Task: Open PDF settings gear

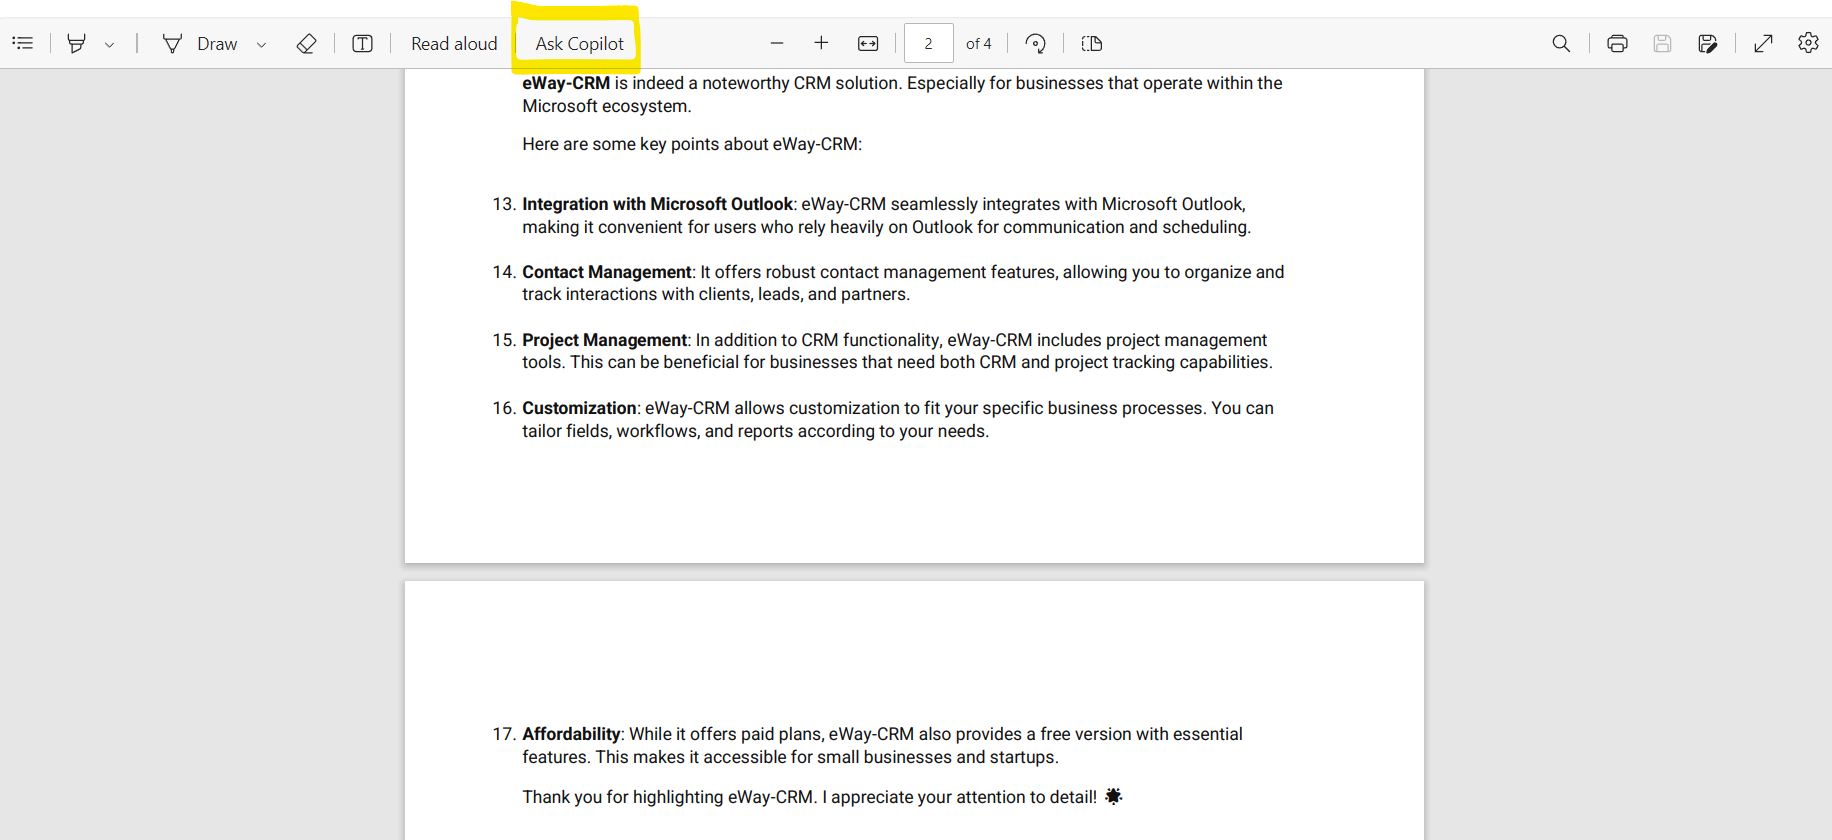Action: click(1808, 43)
